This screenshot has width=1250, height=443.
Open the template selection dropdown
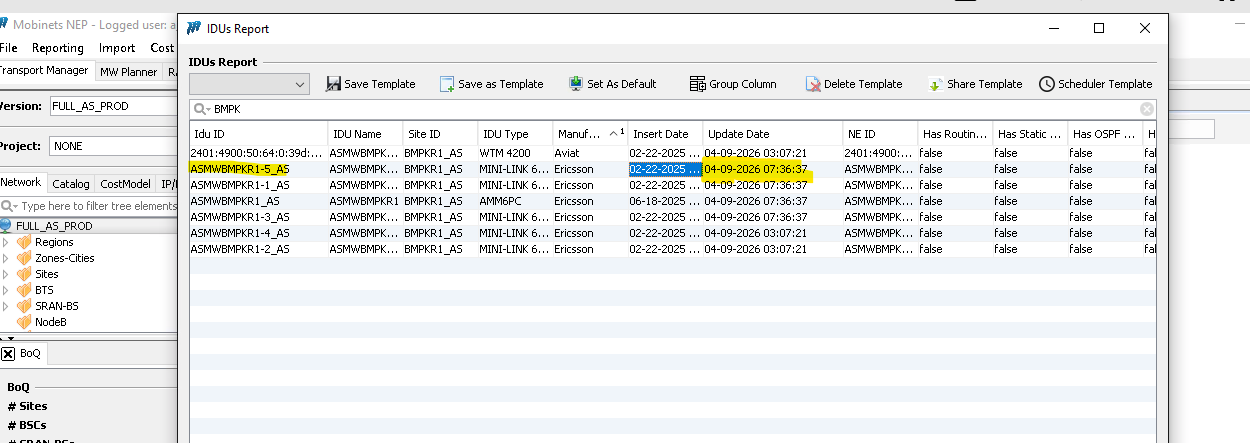[x=301, y=85]
